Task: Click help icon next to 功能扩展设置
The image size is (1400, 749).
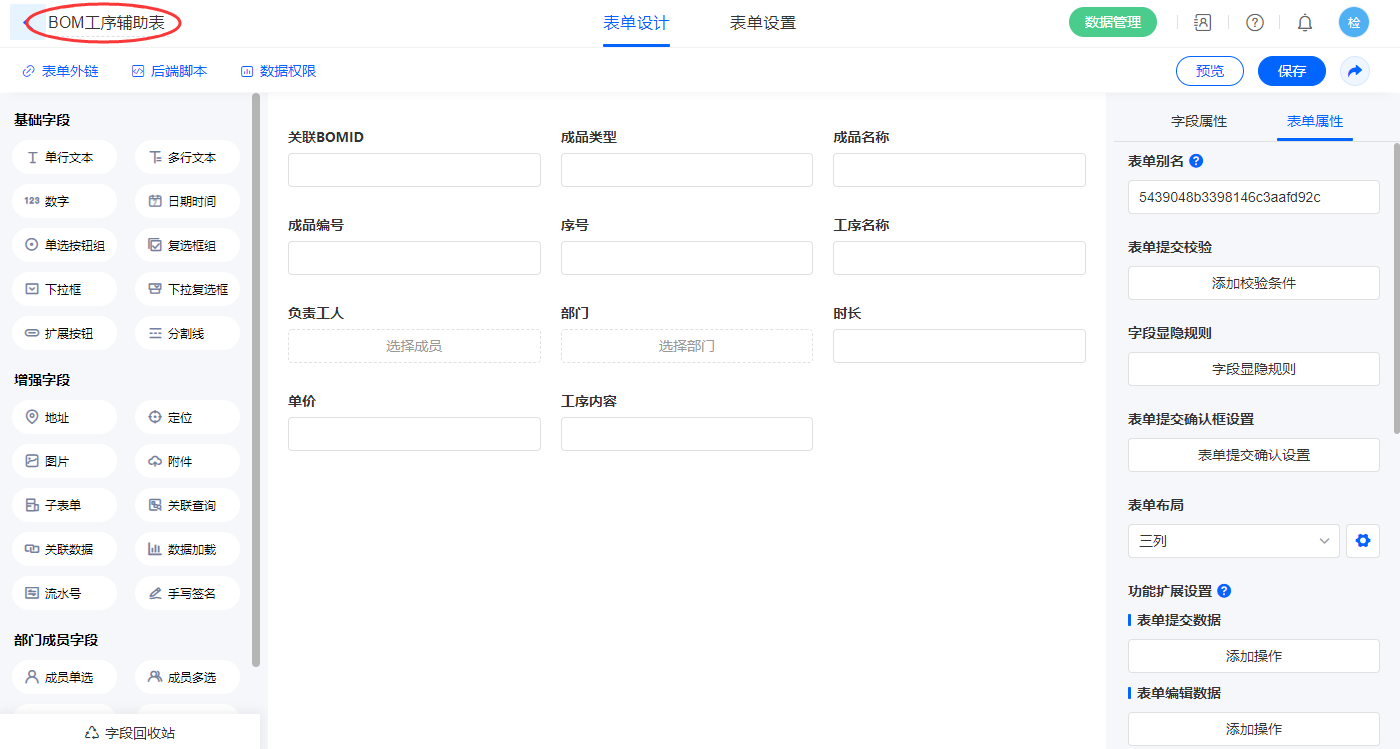Action: click(x=1224, y=591)
